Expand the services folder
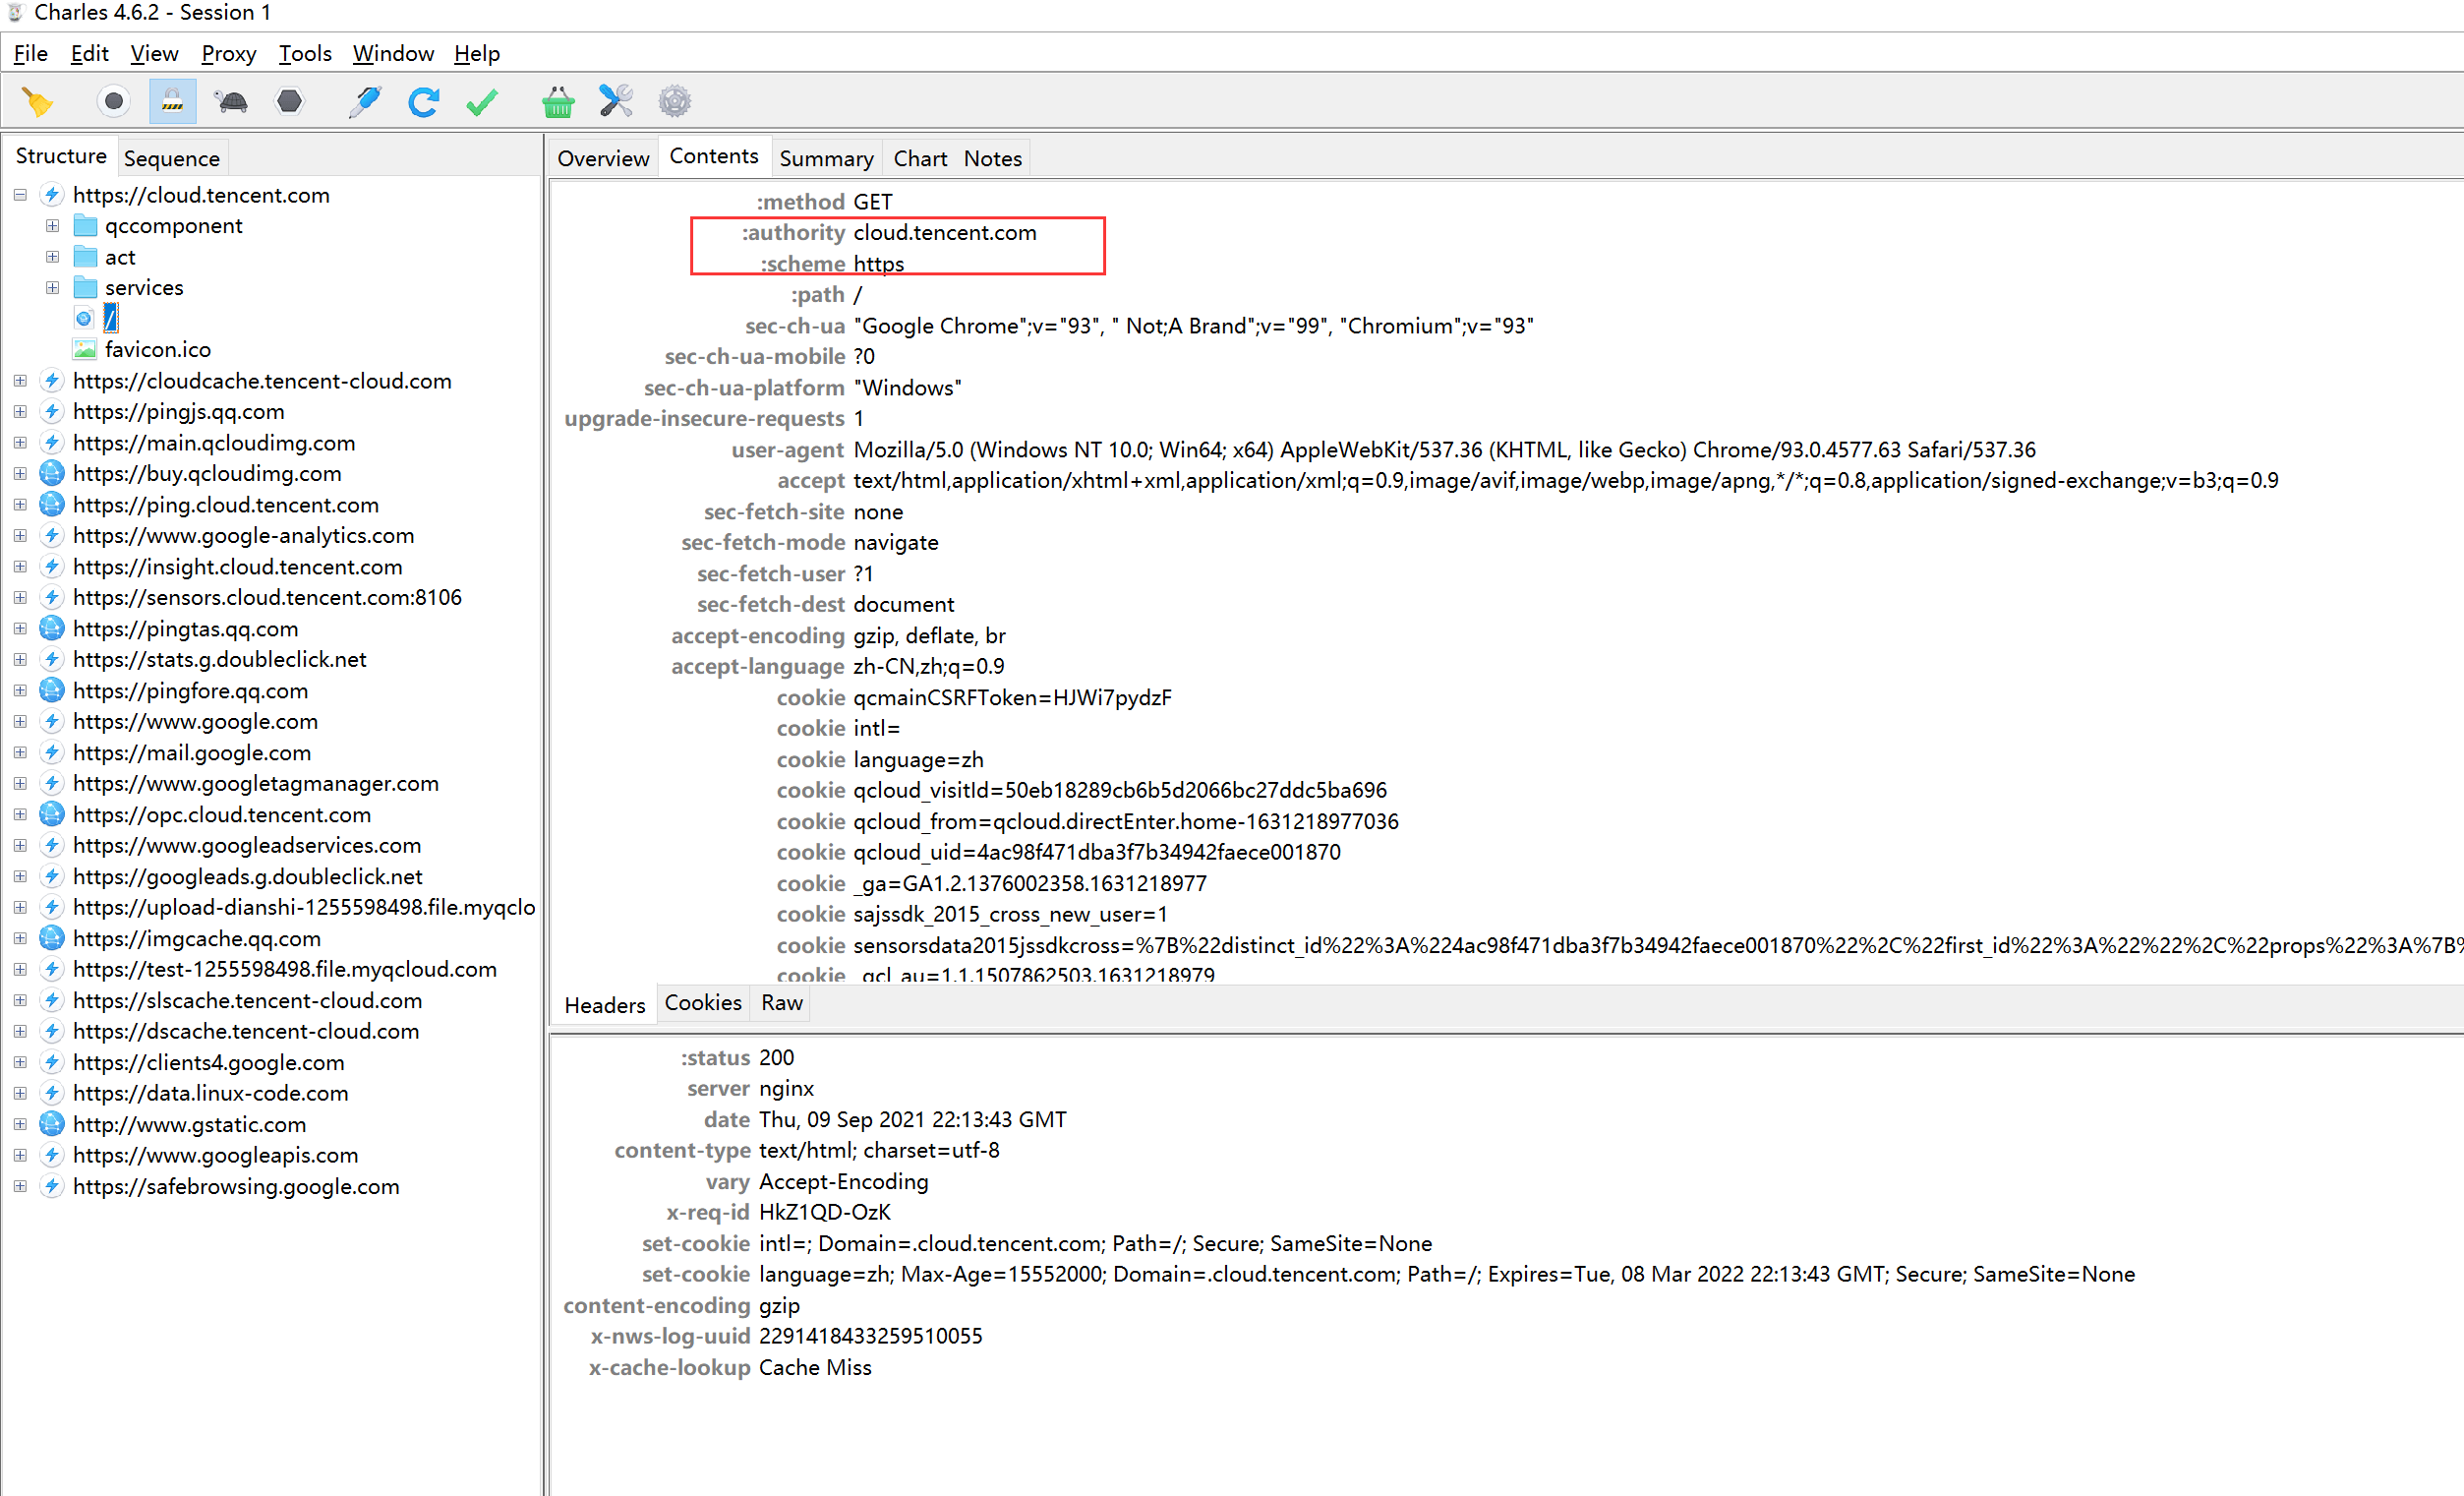 pos(52,288)
